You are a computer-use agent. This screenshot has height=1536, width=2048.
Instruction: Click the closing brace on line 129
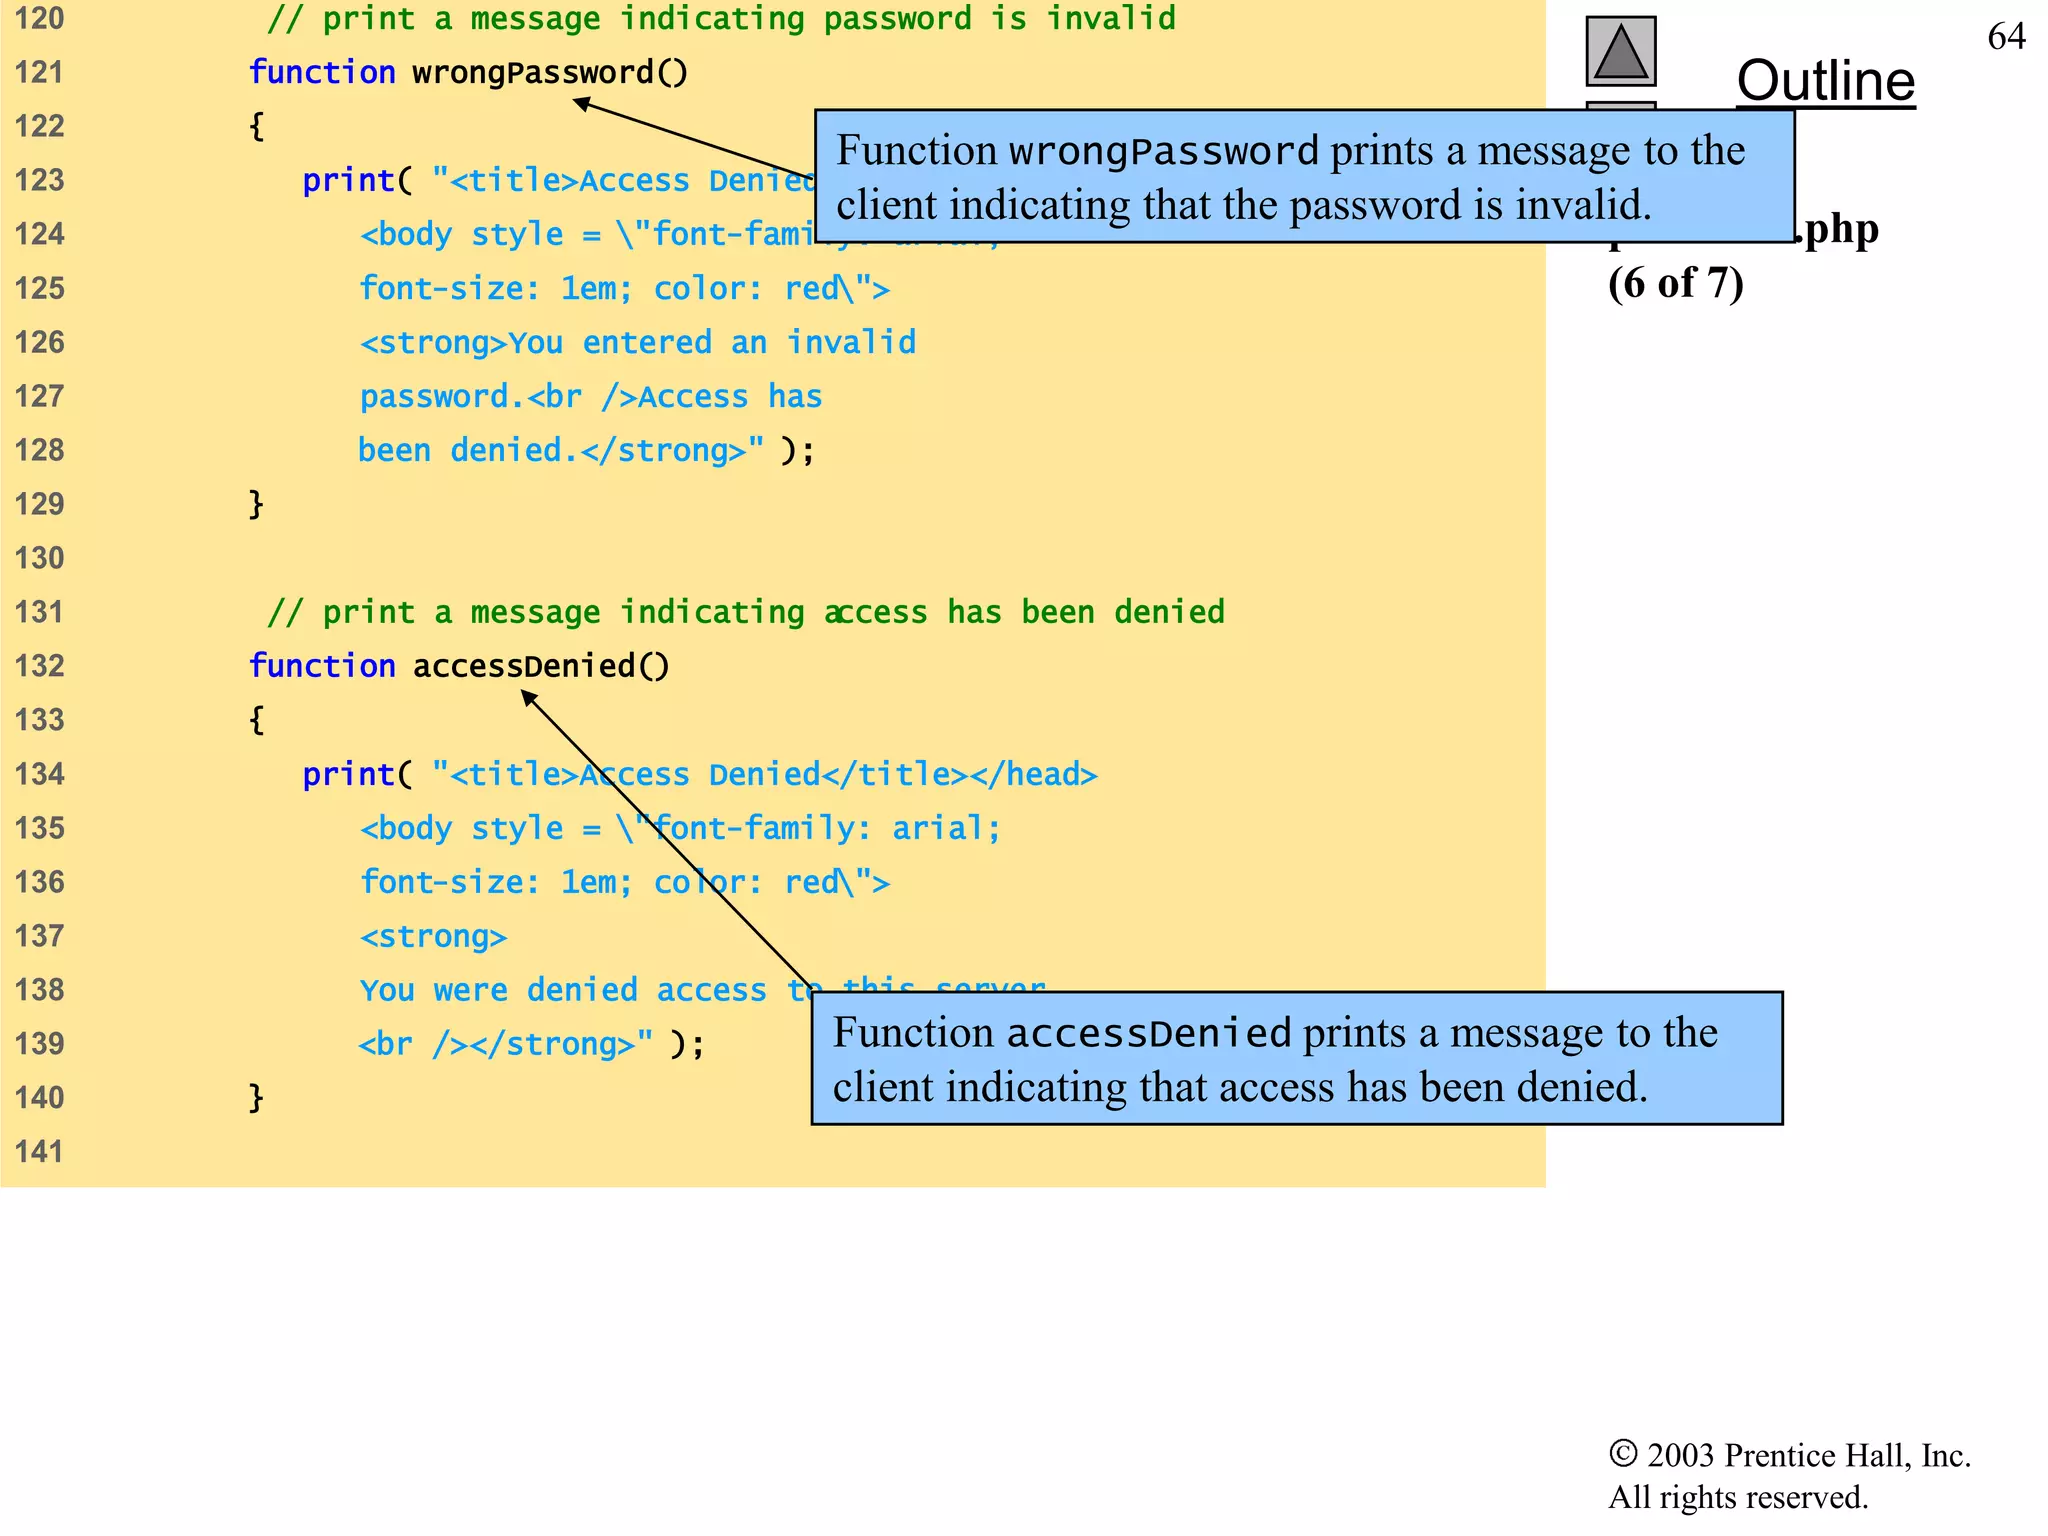coord(256,504)
